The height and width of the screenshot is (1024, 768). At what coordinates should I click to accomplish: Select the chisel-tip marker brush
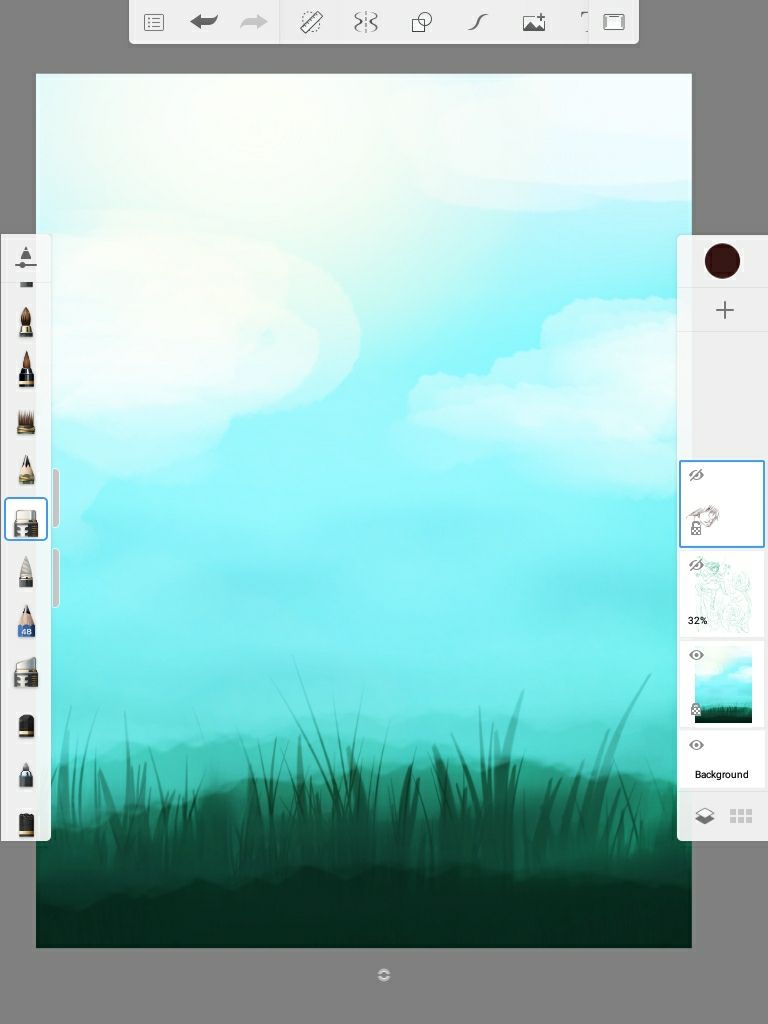[26, 673]
